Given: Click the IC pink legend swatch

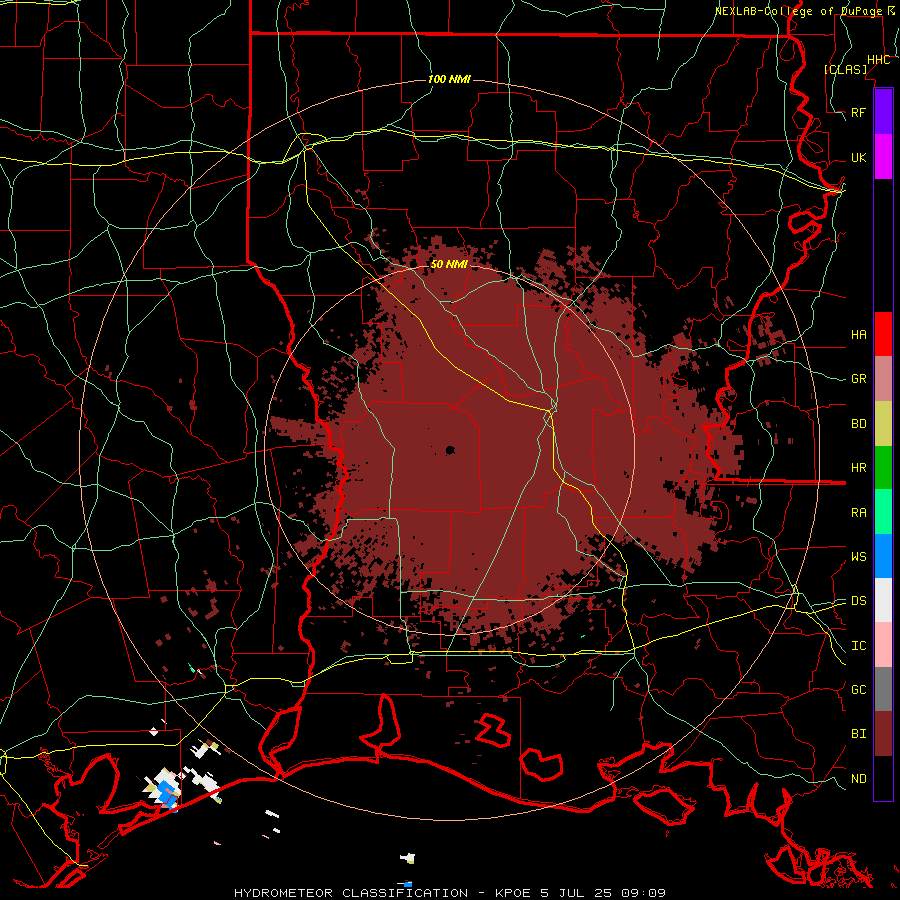Looking at the screenshot, I should tap(883, 645).
